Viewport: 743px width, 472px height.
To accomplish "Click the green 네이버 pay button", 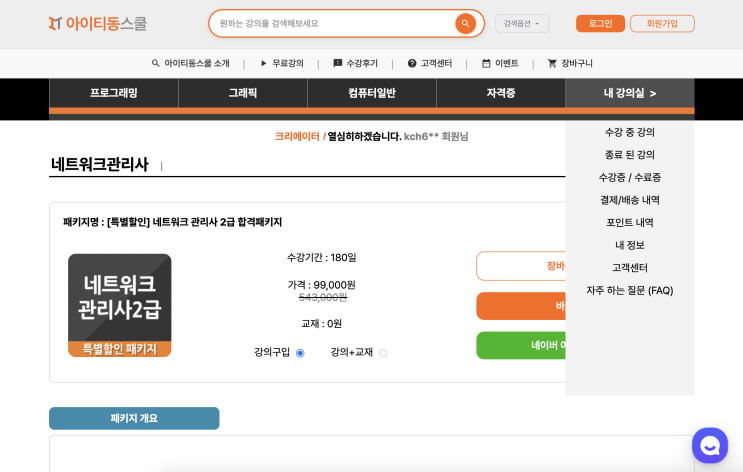I will 521,345.
